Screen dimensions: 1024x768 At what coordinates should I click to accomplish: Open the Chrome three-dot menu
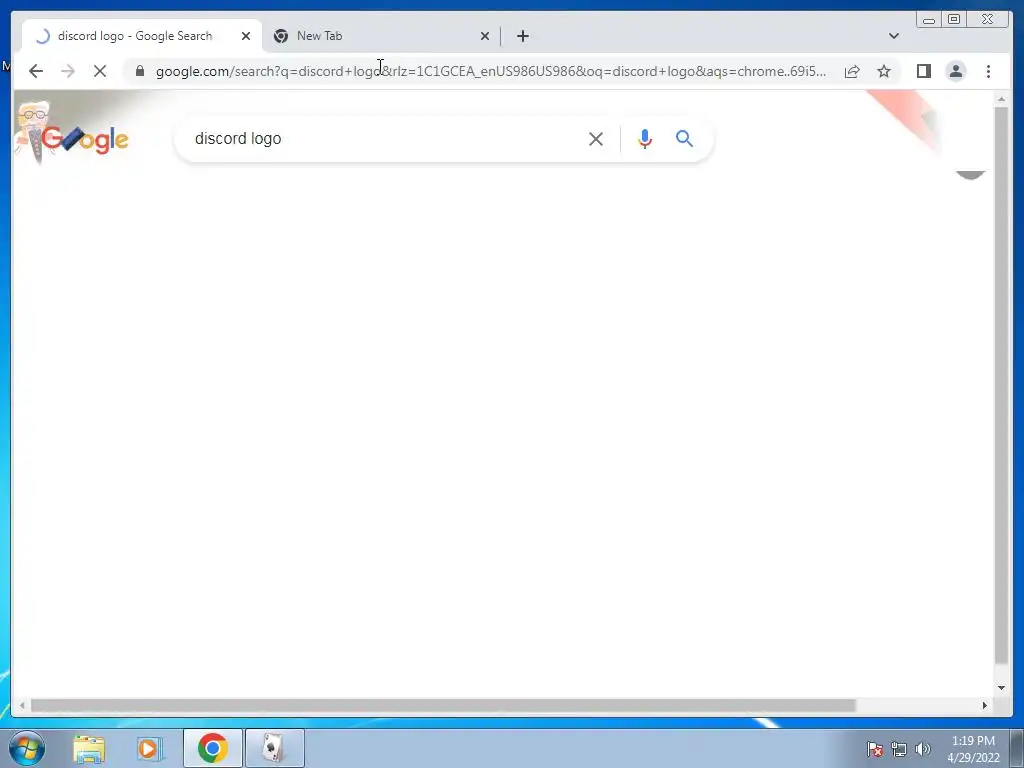click(x=988, y=71)
